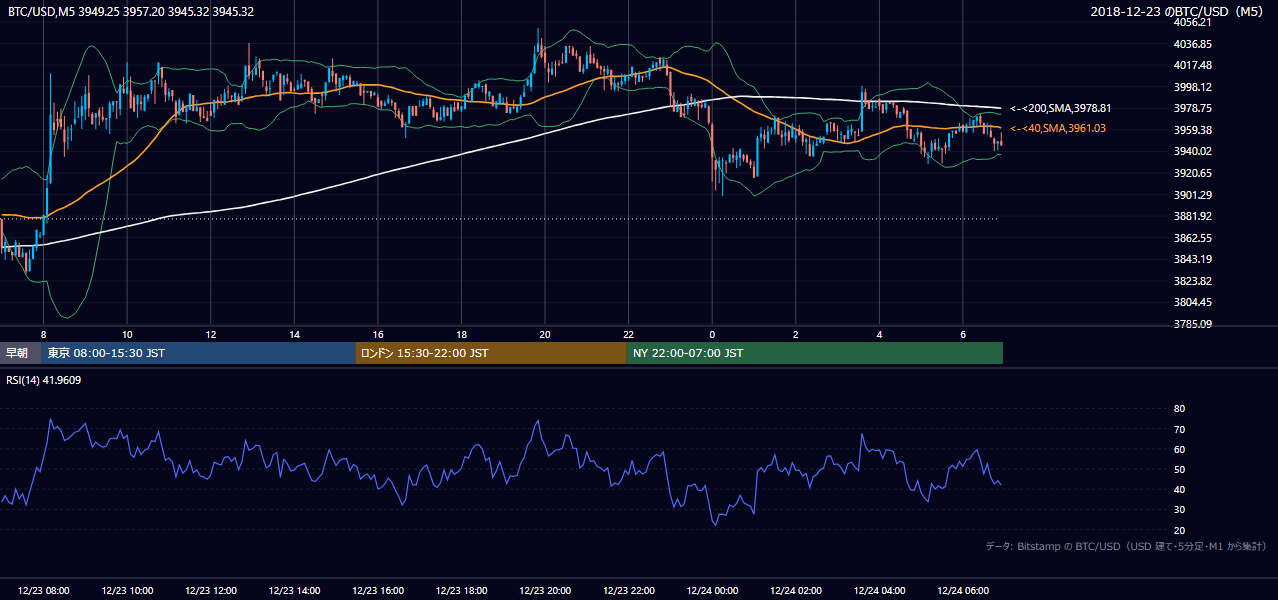This screenshot has height=600, width=1278.
Task: Click the RSI 50 level label
Action: tap(1180, 469)
